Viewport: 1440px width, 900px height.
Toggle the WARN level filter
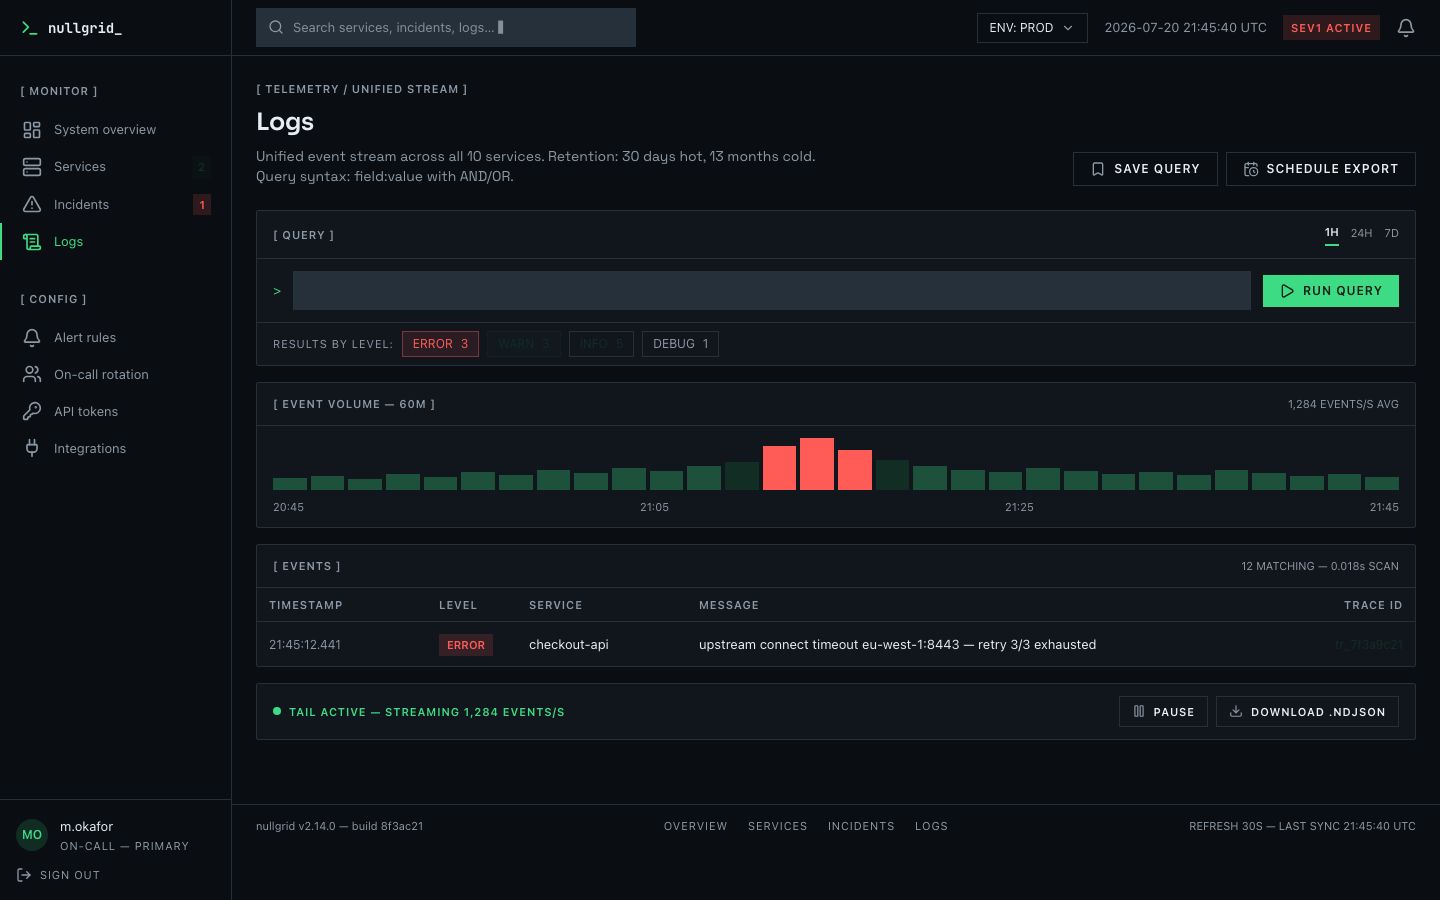(x=524, y=344)
